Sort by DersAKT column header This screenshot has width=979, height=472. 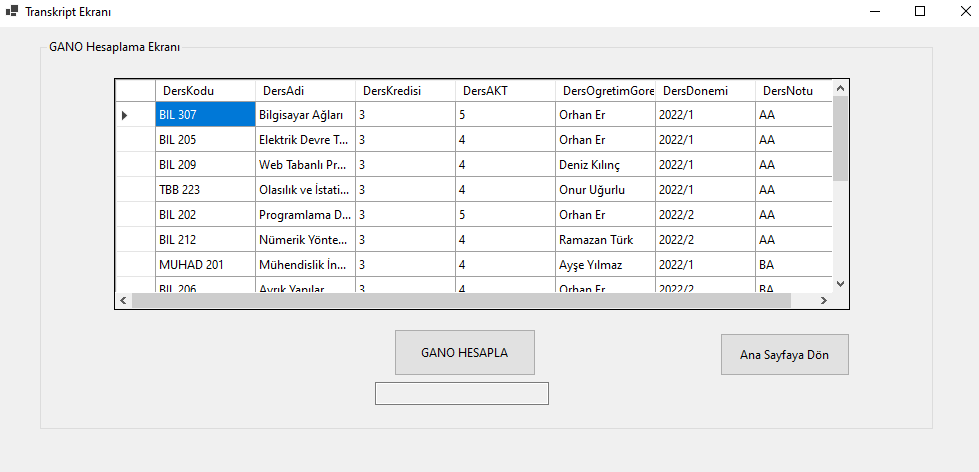505,91
